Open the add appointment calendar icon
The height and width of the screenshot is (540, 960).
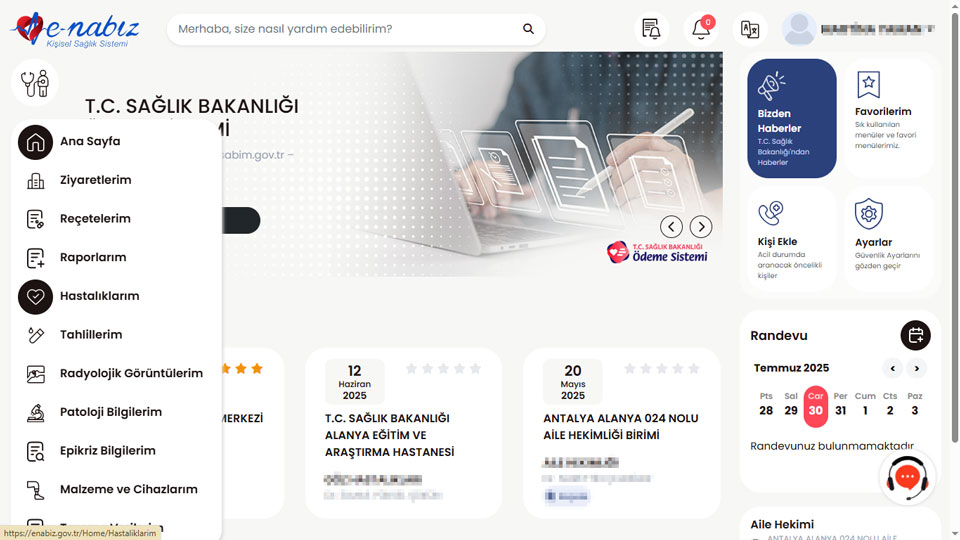pyautogui.click(x=915, y=336)
